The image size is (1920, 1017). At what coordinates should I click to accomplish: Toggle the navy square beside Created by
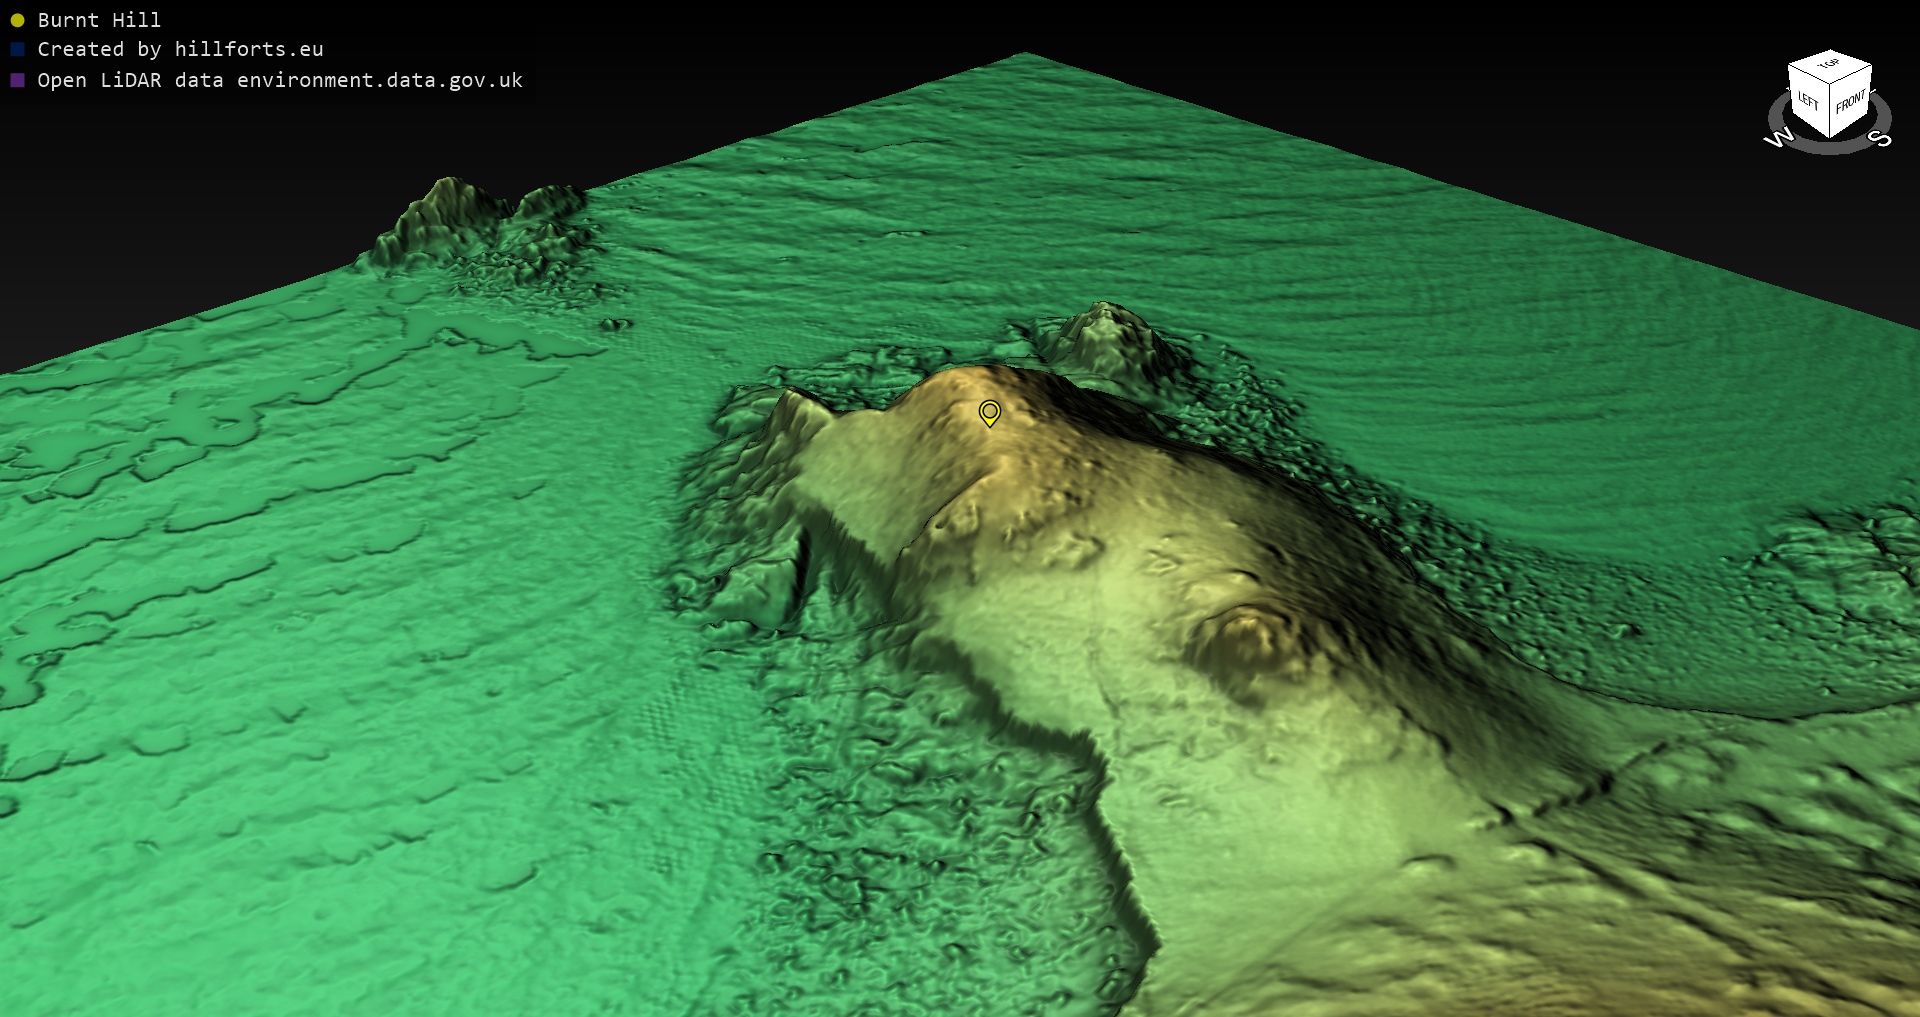[17, 49]
